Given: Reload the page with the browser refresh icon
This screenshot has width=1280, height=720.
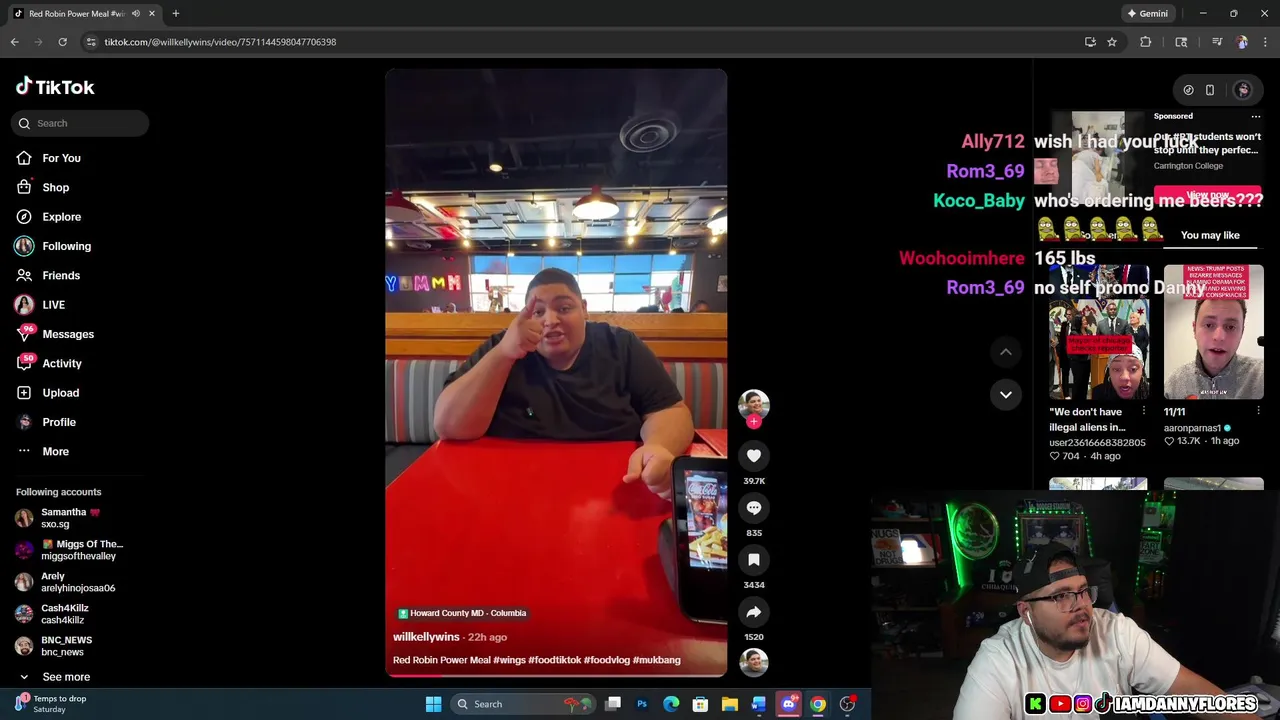Looking at the screenshot, I should click(x=62, y=42).
